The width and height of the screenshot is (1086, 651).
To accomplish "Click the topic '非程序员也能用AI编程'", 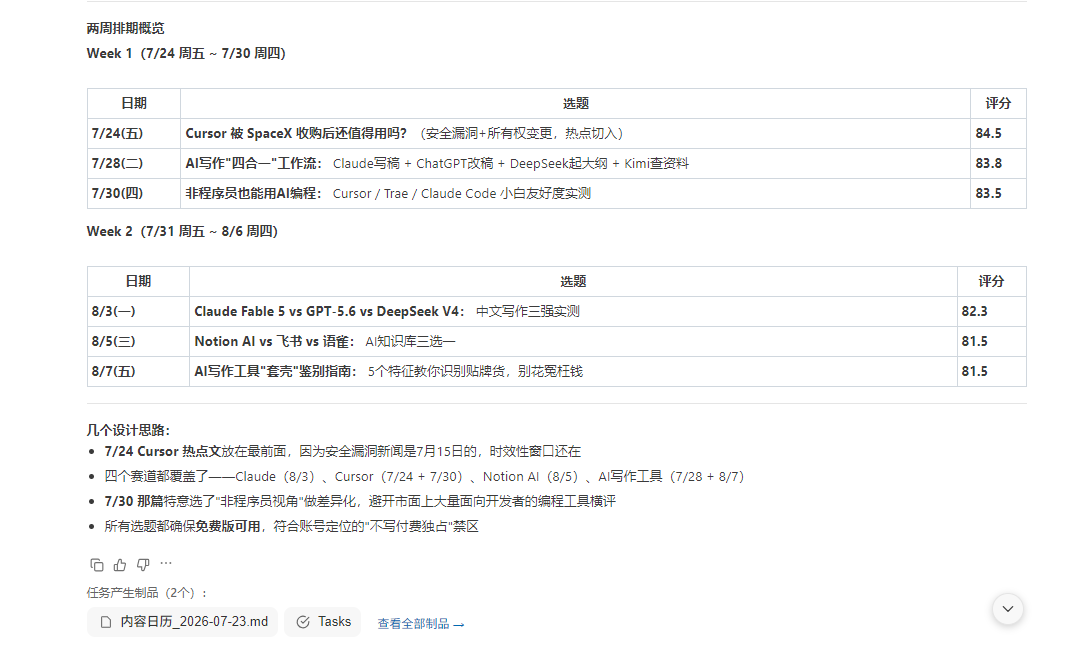I will click(x=253, y=193).
